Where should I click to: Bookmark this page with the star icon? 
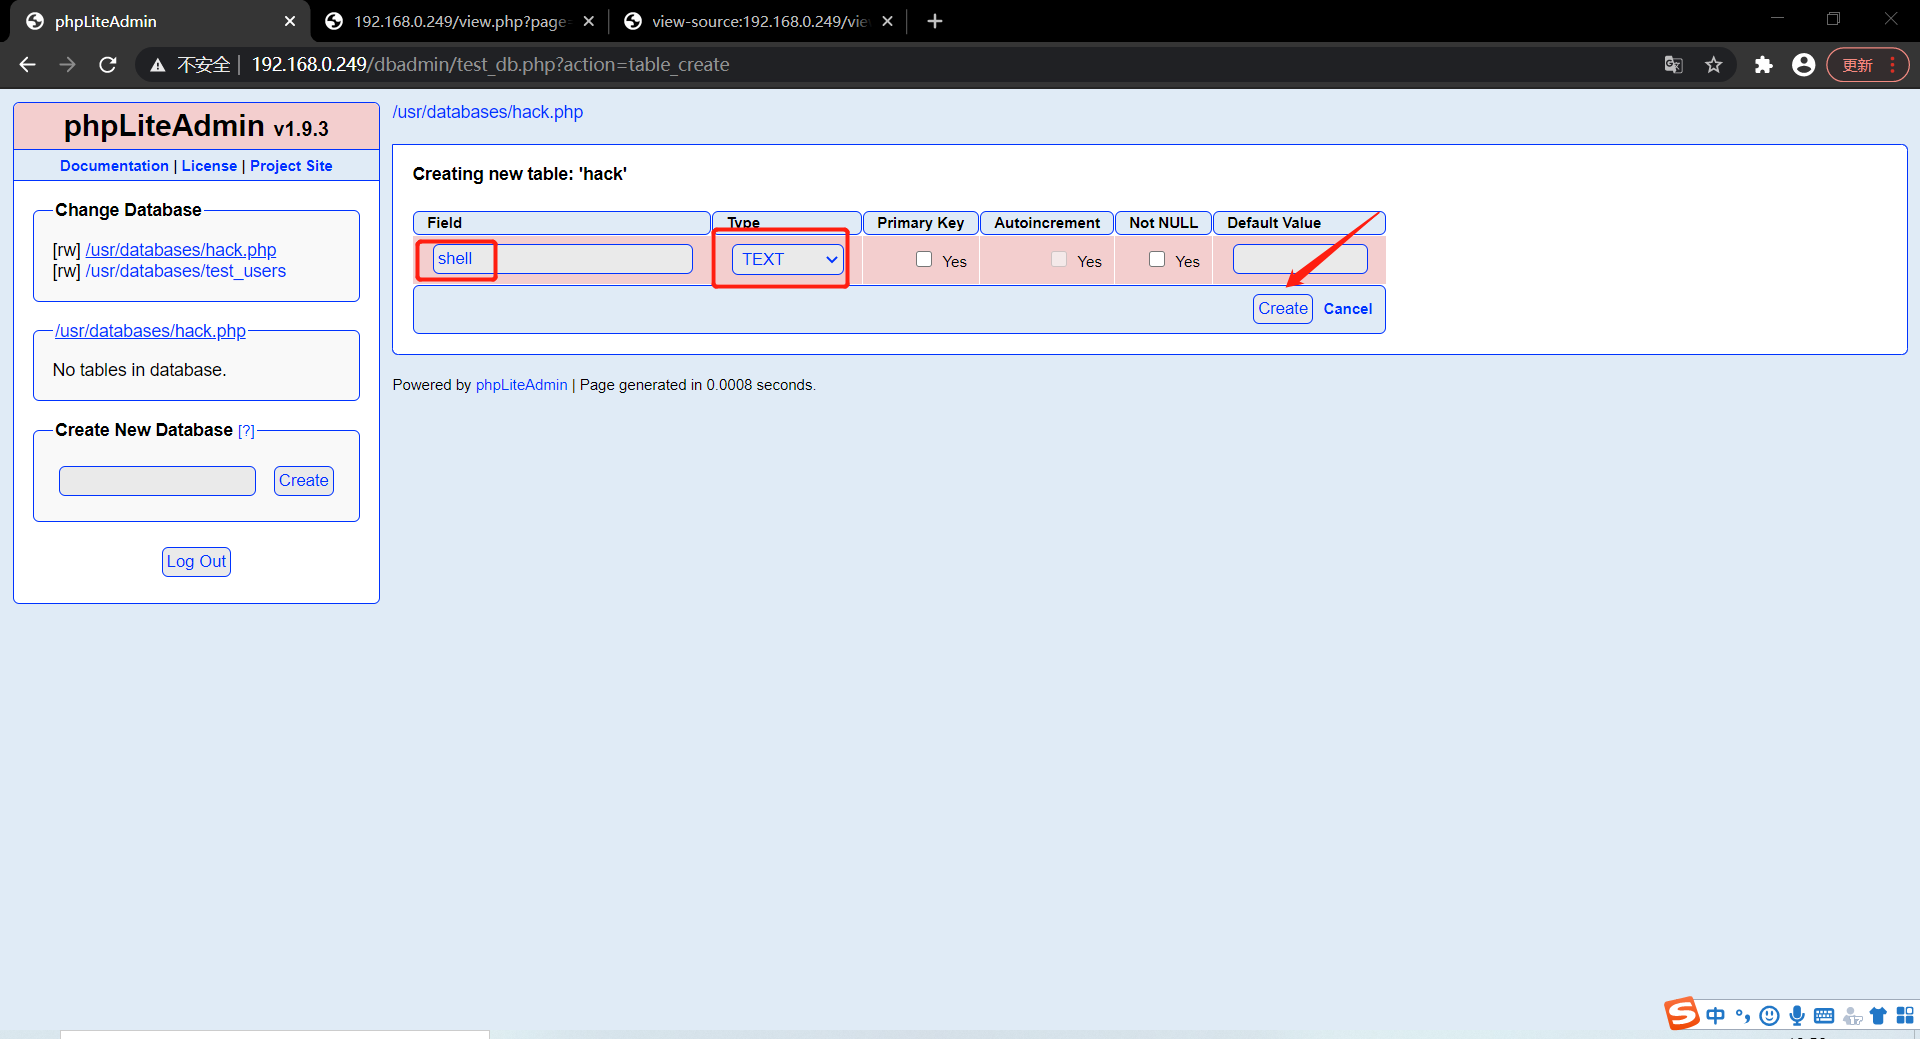pyautogui.click(x=1714, y=65)
